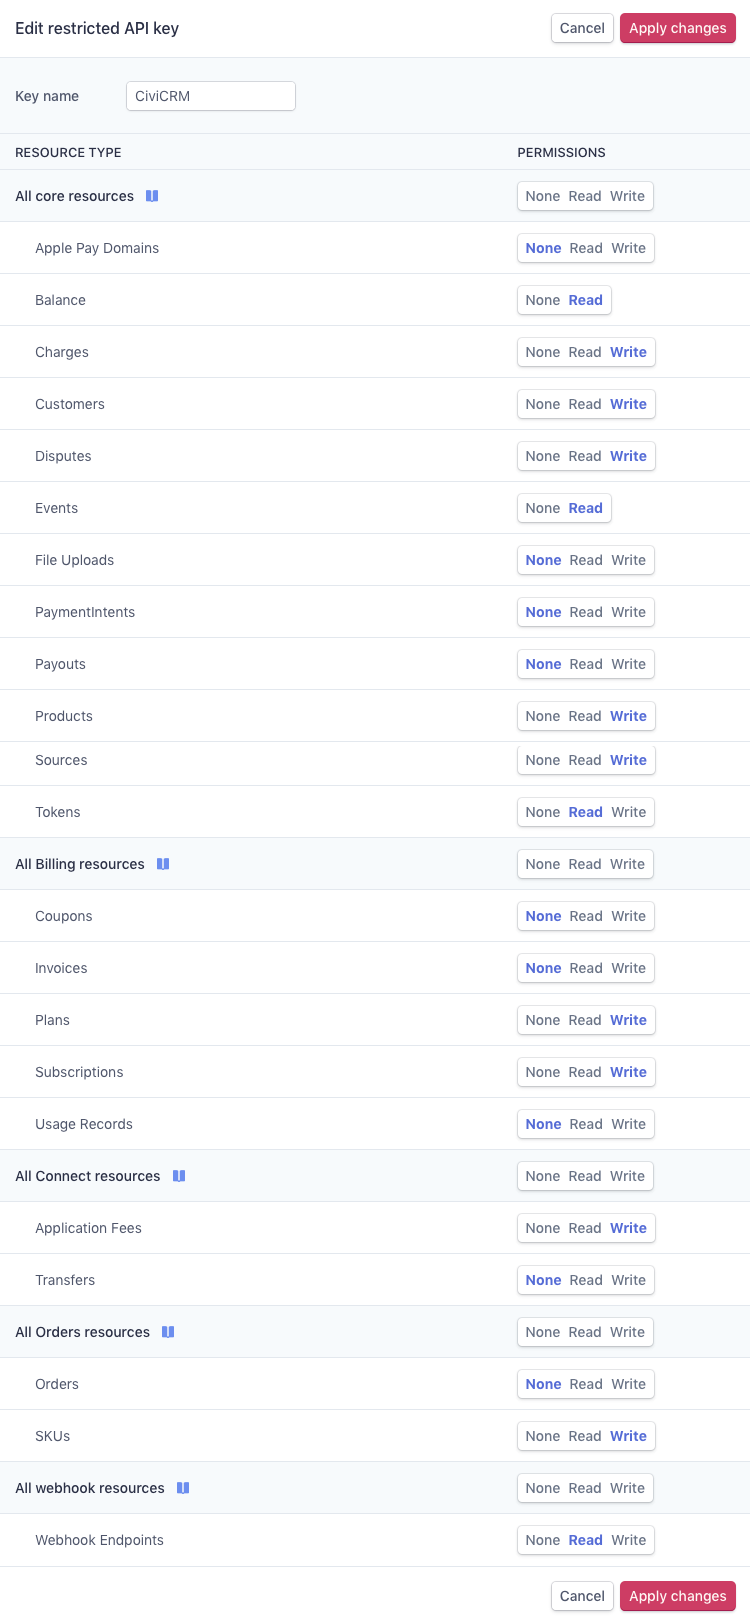Set Invoices permission to Read

(x=586, y=968)
